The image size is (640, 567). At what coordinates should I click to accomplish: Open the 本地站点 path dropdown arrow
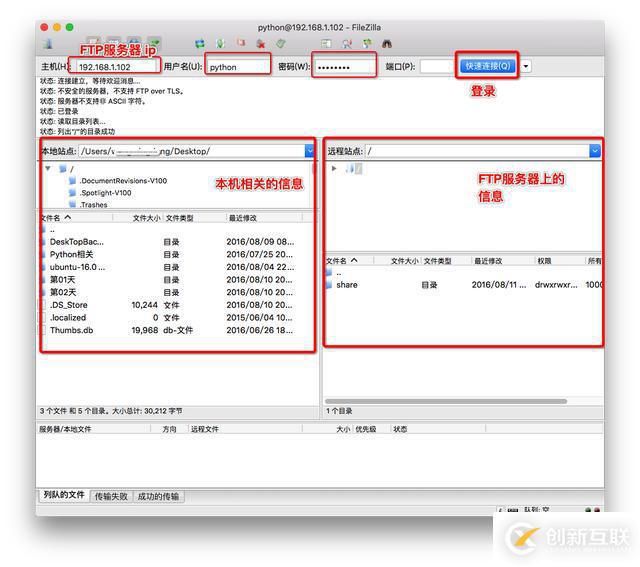[x=310, y=151]
